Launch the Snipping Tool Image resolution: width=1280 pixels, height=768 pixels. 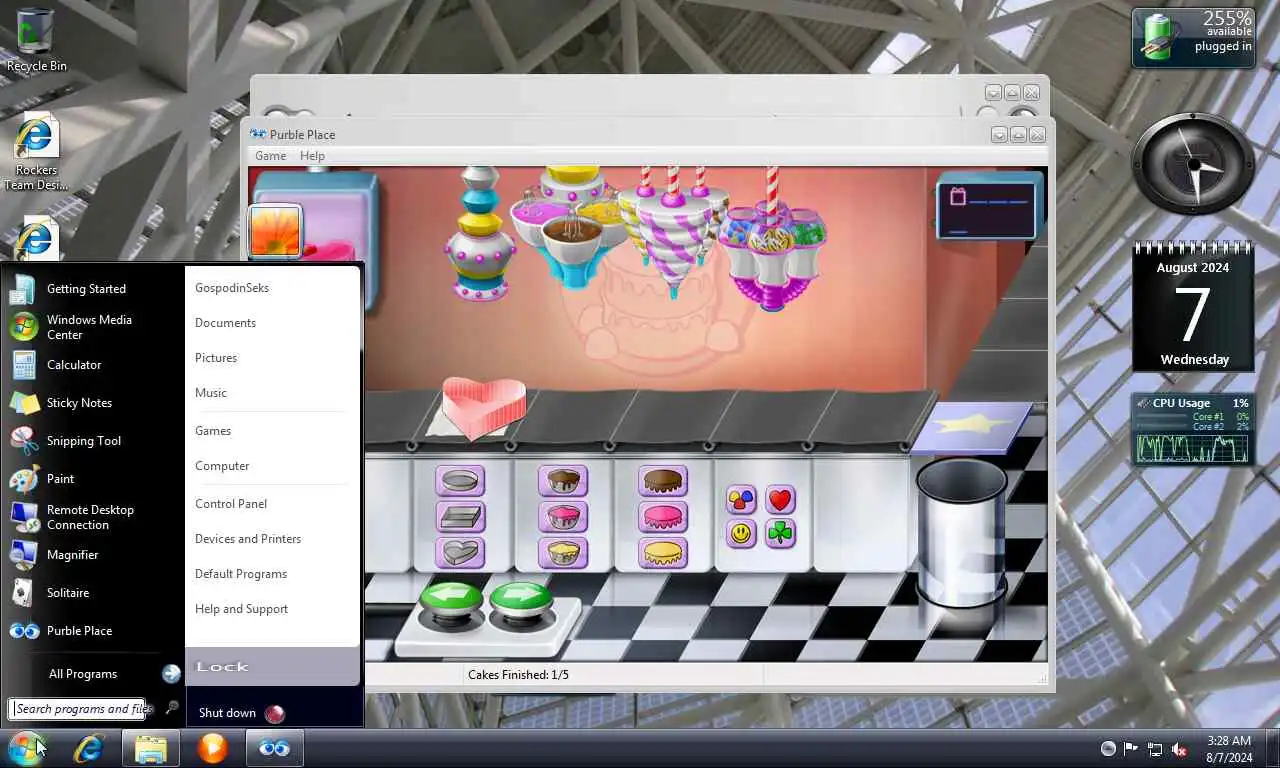(x=93, y=441)
